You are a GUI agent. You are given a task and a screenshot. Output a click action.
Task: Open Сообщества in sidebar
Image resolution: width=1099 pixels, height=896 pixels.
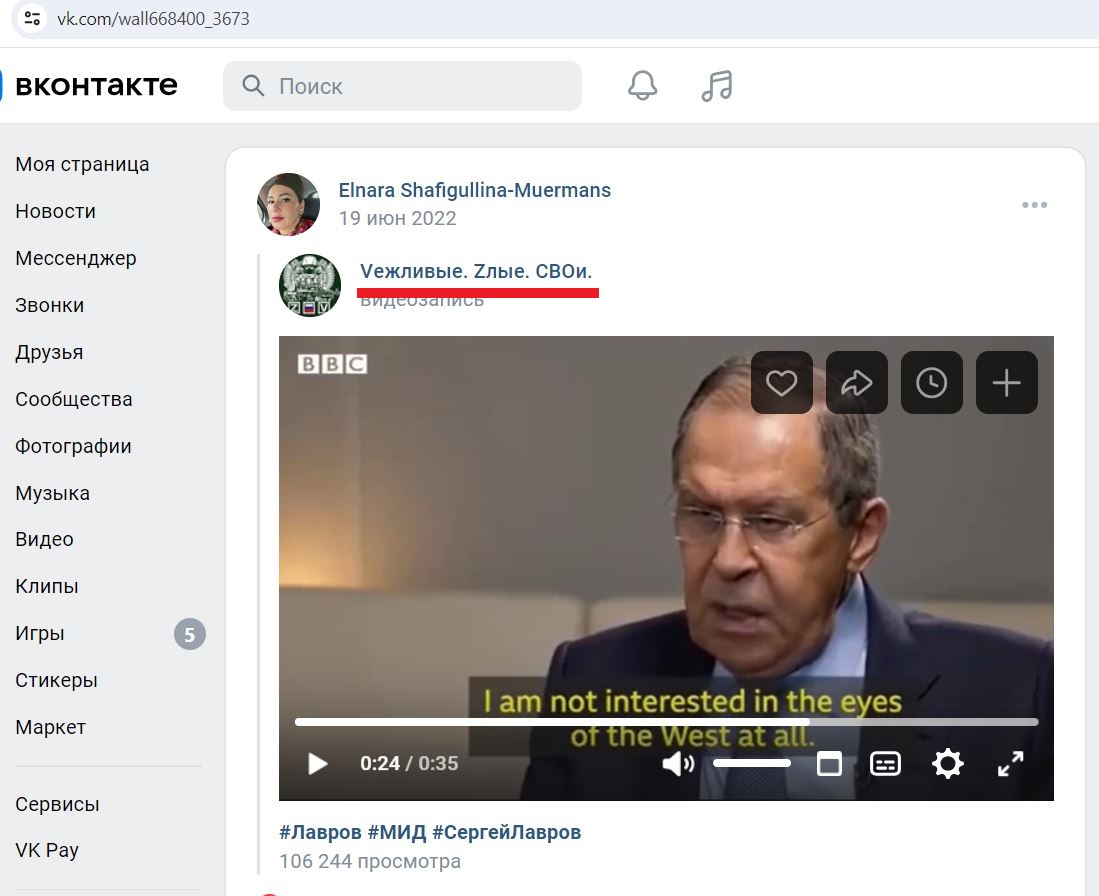point(74,399)
